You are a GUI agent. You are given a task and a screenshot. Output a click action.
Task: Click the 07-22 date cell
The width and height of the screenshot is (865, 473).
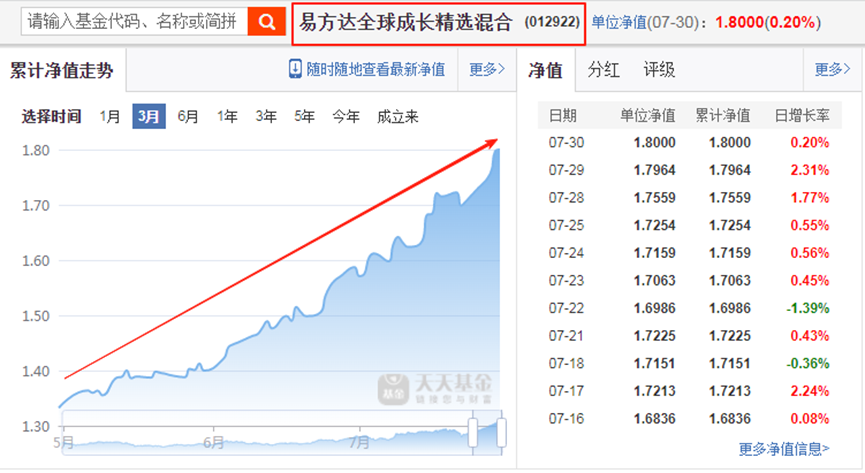pos(567,308)
